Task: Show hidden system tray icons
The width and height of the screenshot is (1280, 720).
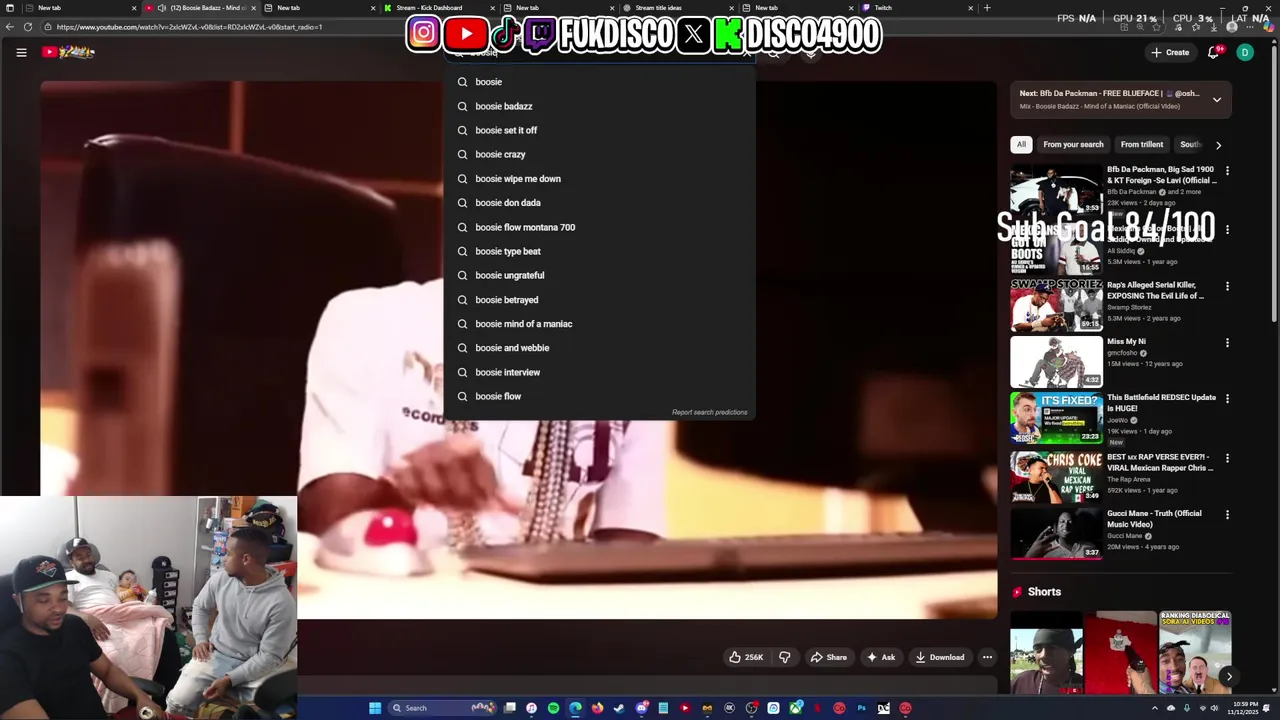Action: click(x=1155, y=708)
